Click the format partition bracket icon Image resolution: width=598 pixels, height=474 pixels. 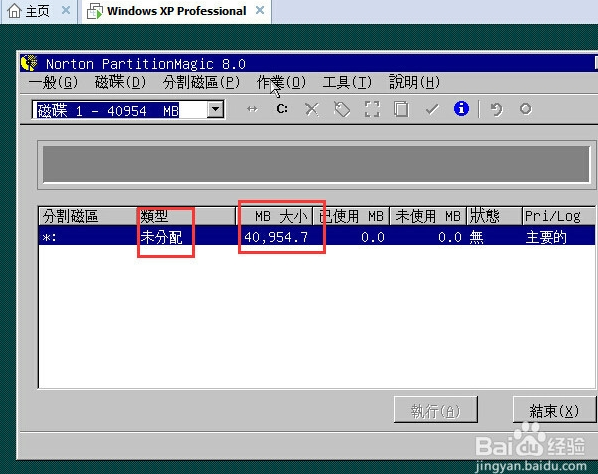pyautogui.click(x=372, y=109)
